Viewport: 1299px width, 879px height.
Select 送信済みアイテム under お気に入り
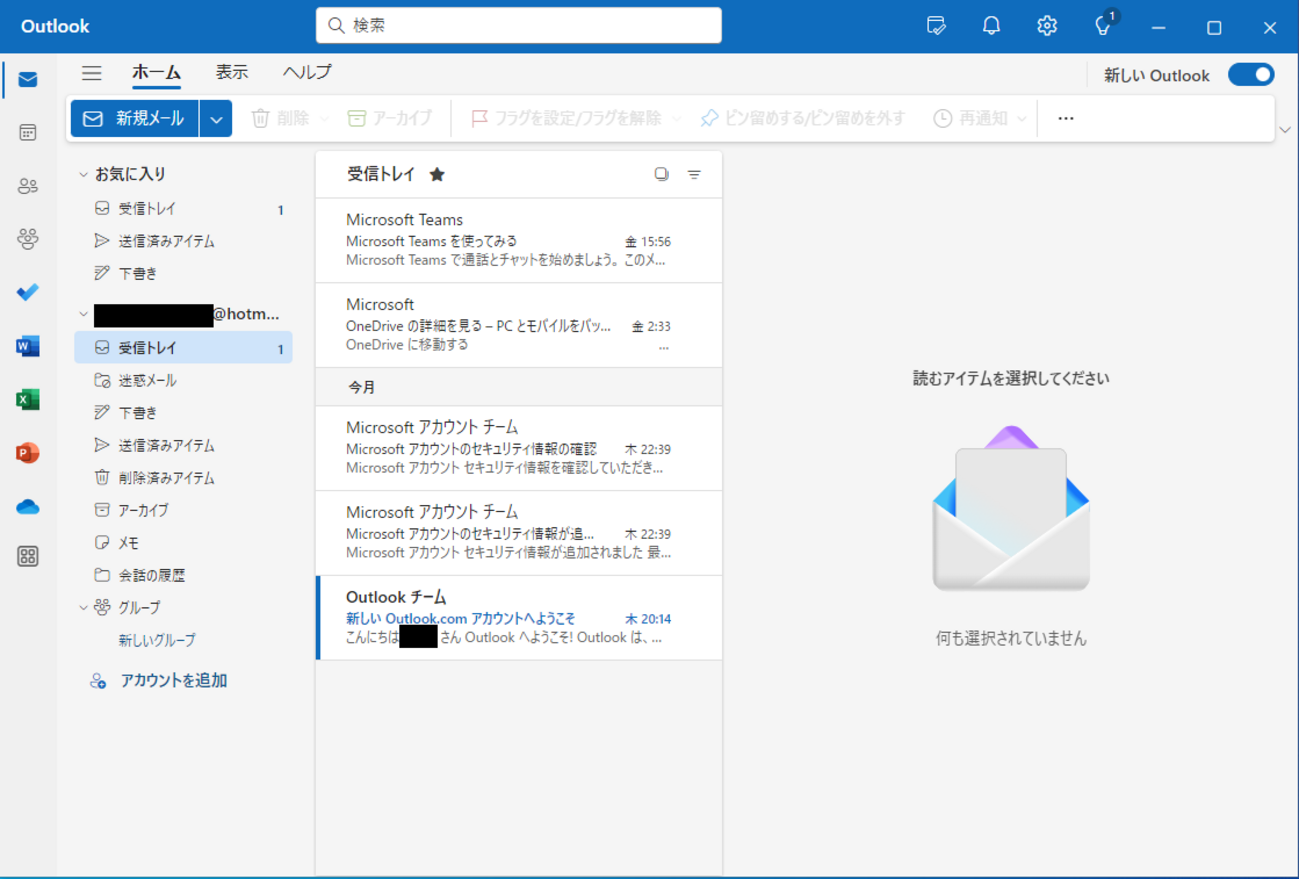184,241
